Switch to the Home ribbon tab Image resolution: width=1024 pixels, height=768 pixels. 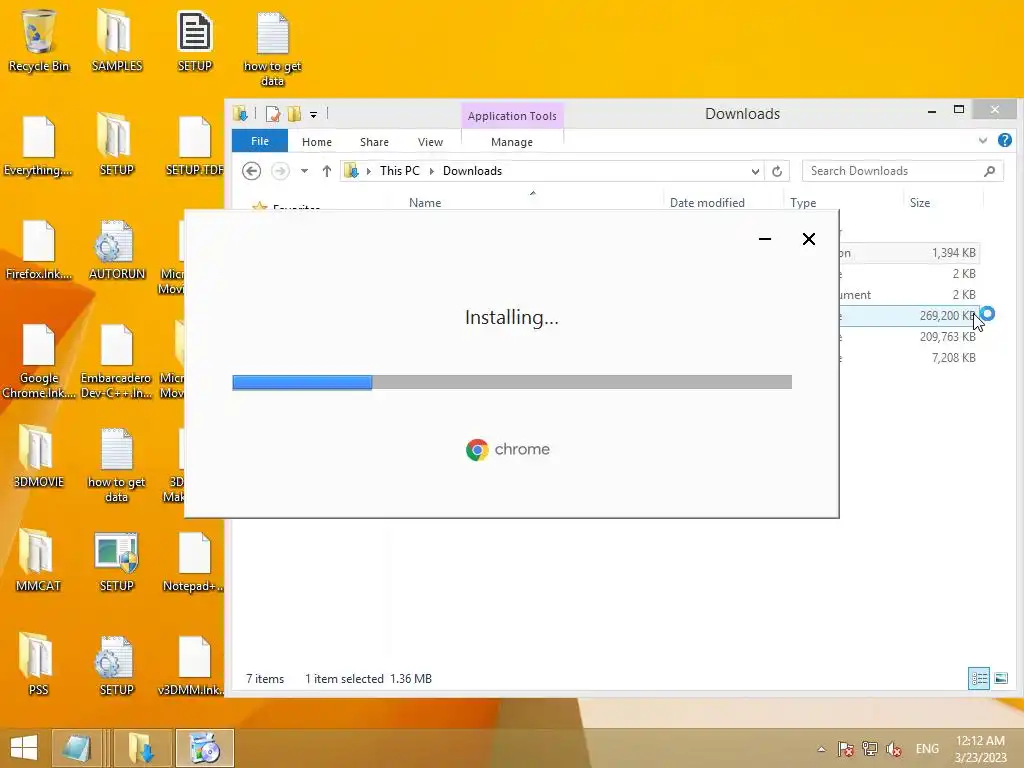pyautogui.click(x=317, y=142)
